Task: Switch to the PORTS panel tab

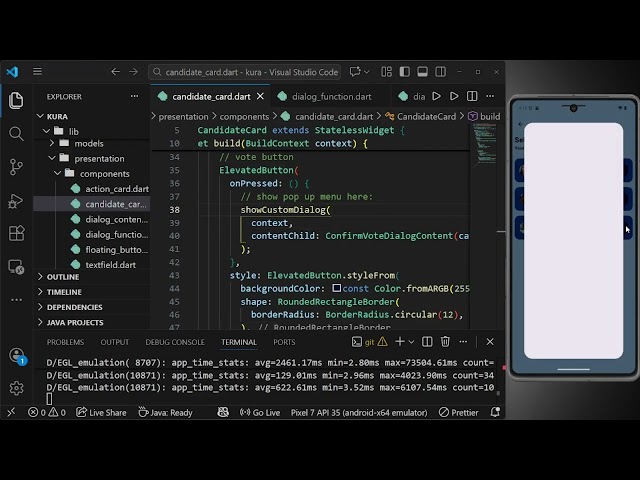Action: [x=284, y=342]
